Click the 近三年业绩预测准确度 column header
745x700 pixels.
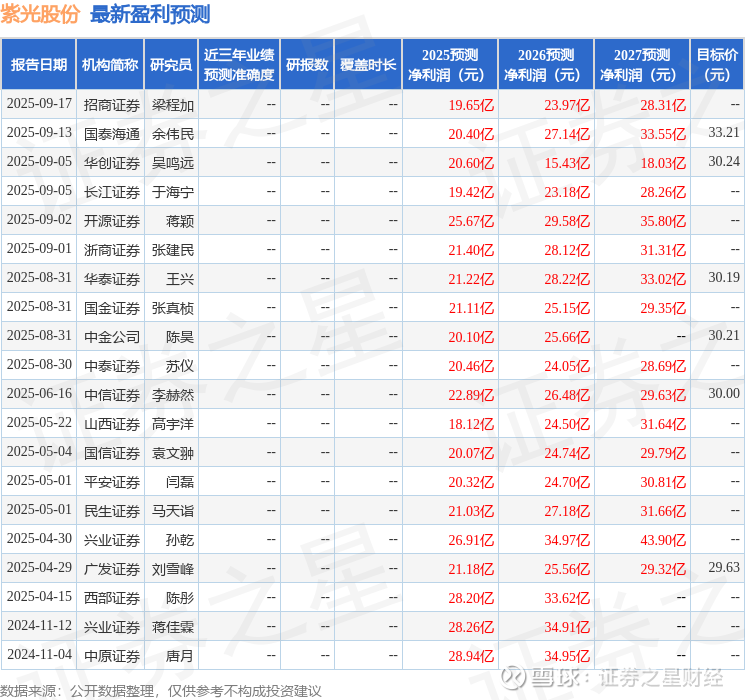(x=239, y=65)
